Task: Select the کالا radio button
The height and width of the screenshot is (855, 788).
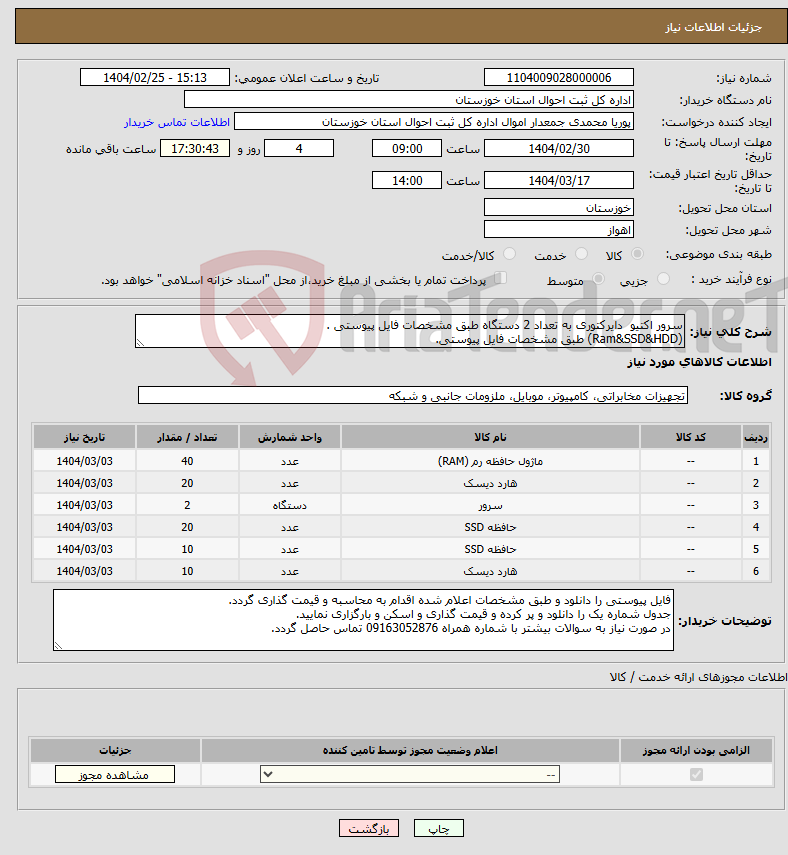Action: click(637, 254)
